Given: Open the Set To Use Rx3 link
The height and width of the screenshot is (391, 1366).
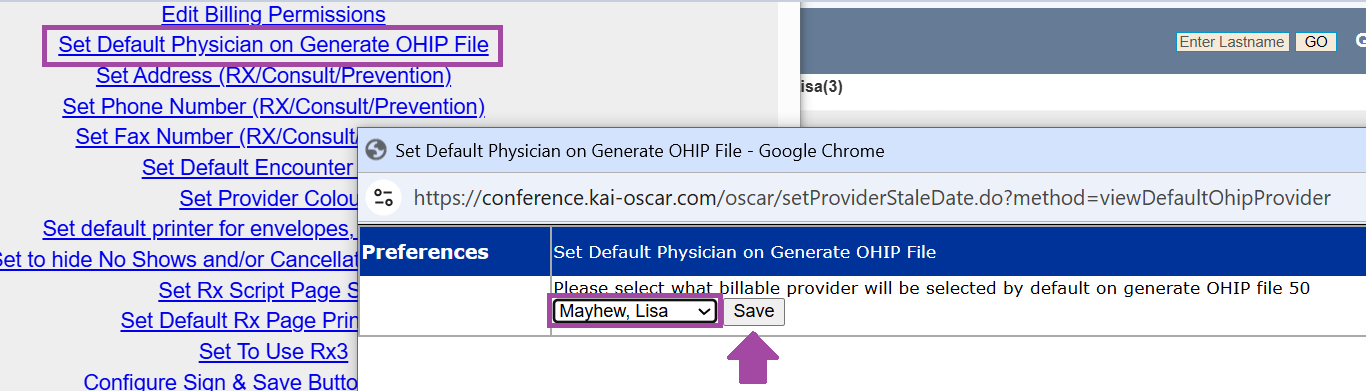Looking at the screenshot, I should pos(274,352).
